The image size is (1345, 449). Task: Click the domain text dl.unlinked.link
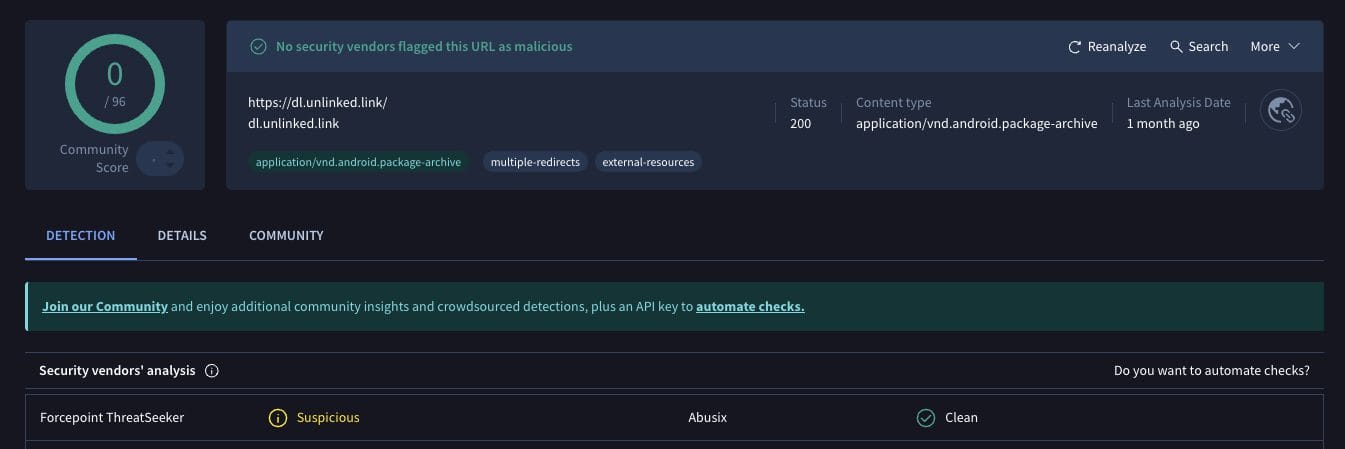pyautogui.click(x=294, y=124)
